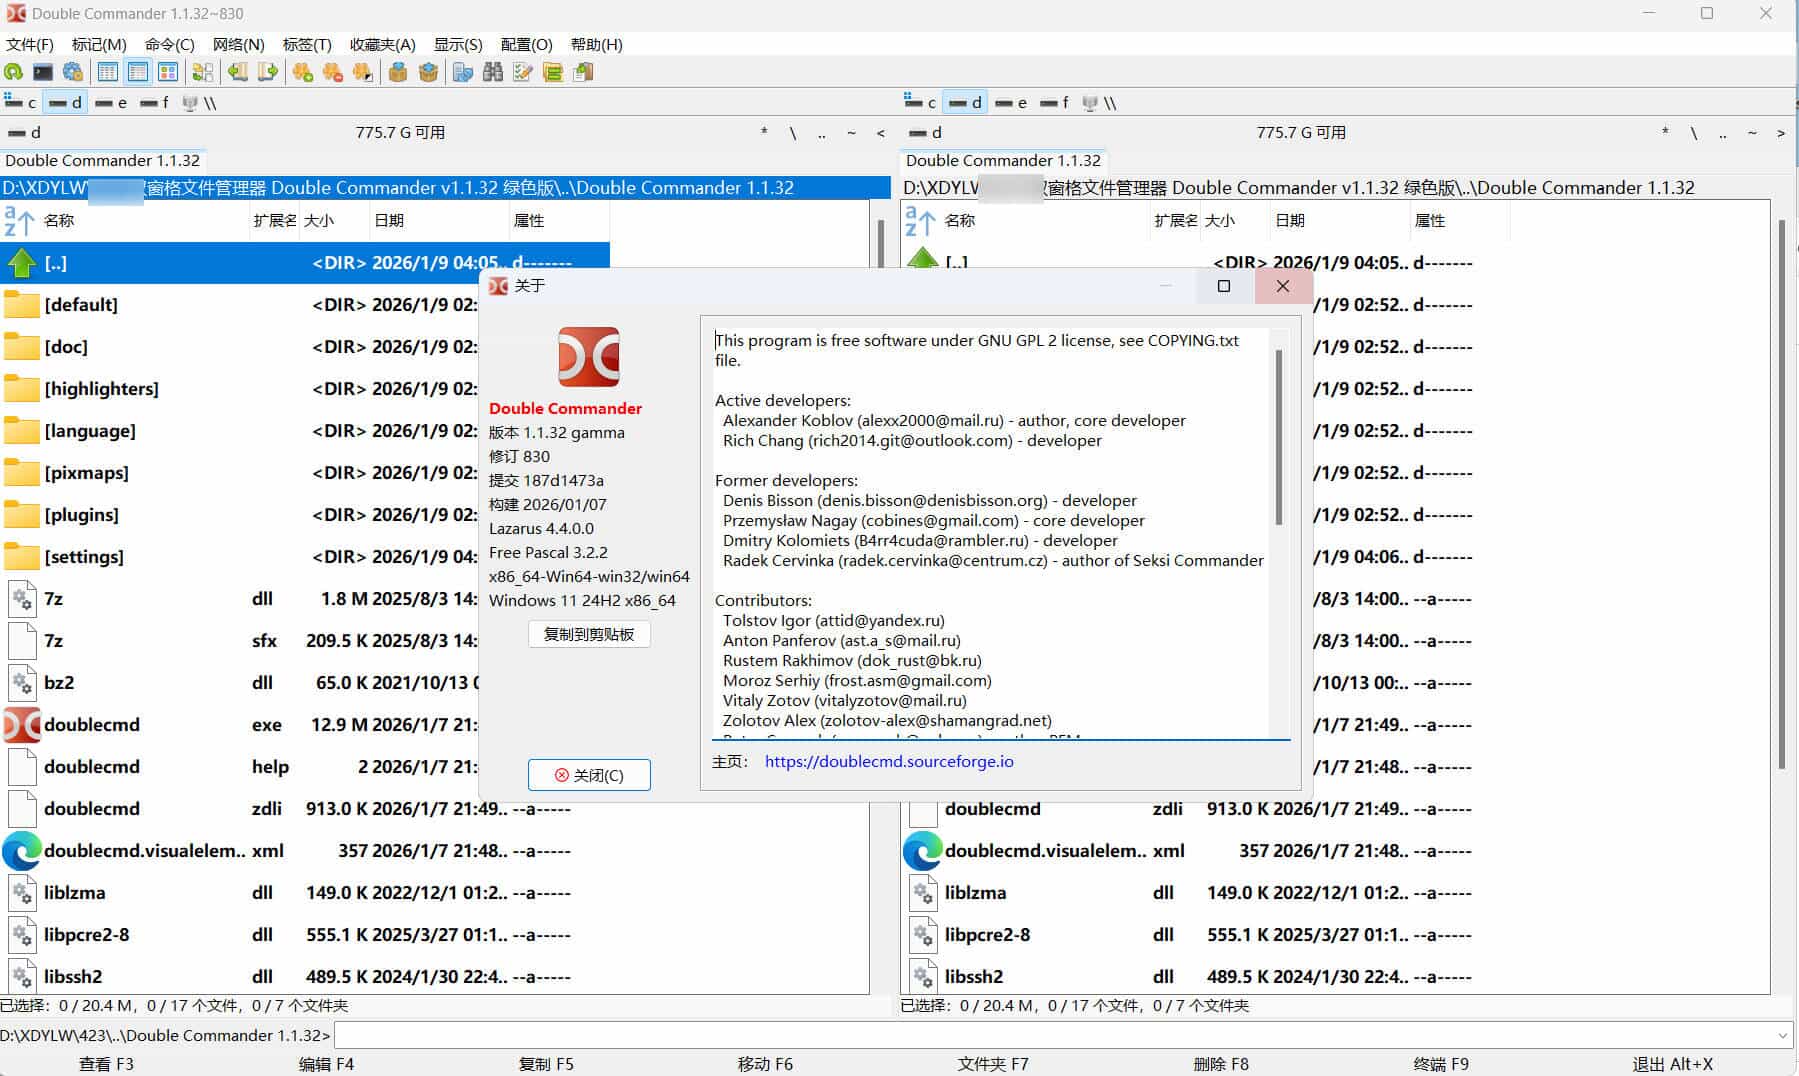Click the 复制到剪贴板 button

[589, 634]
